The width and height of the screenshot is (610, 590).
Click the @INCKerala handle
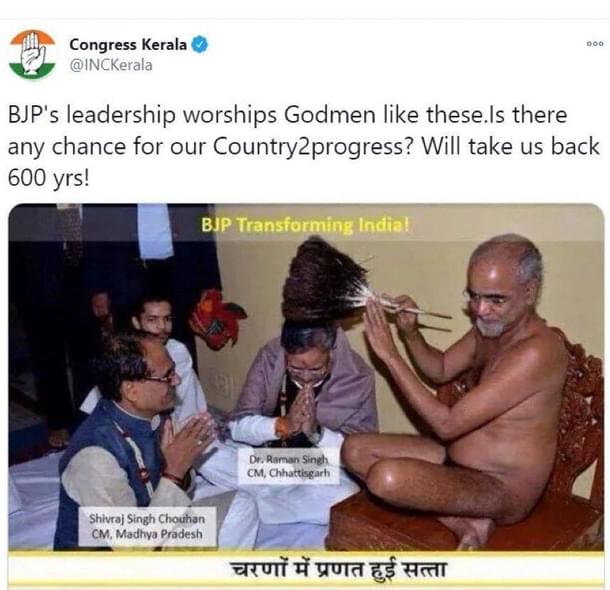[x=111, y=65]
